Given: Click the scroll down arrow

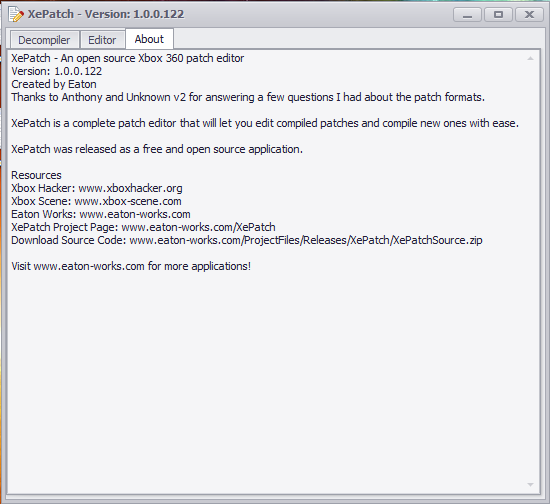Looking at the screenshot, I should click(x=530, y=484).
